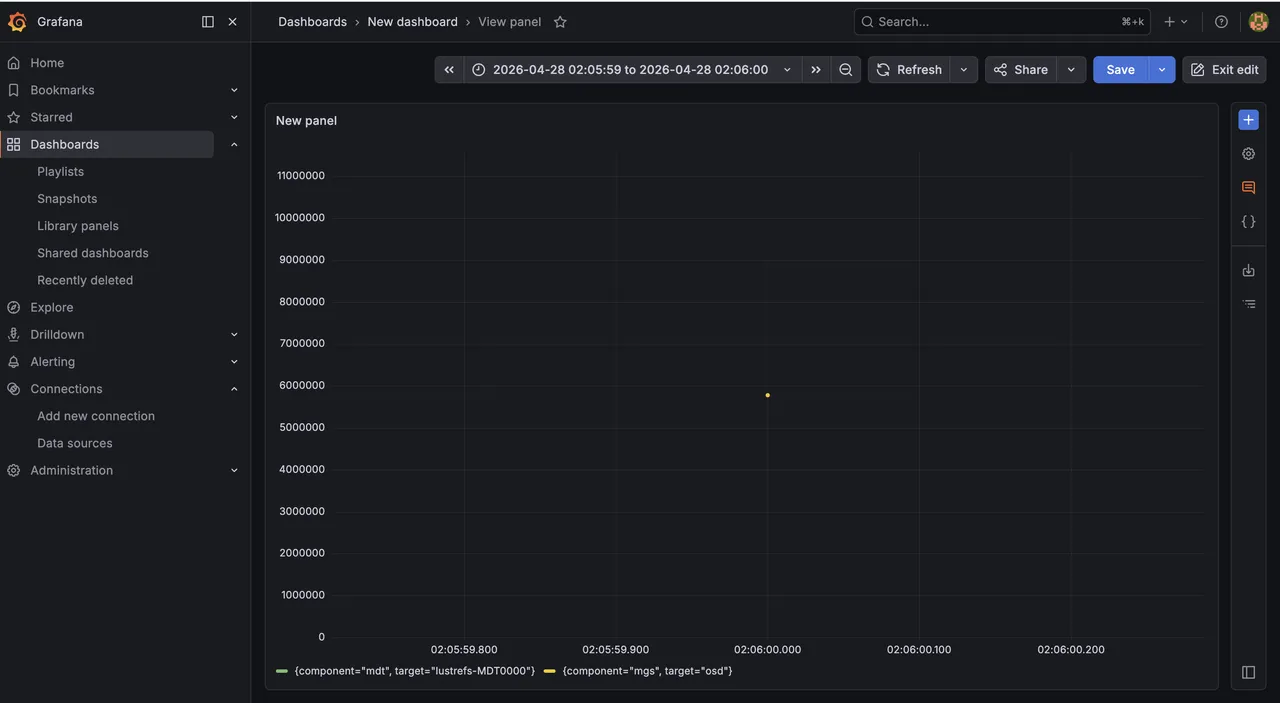Open Data sources
1280x703 pixels.
pos(75,443)
